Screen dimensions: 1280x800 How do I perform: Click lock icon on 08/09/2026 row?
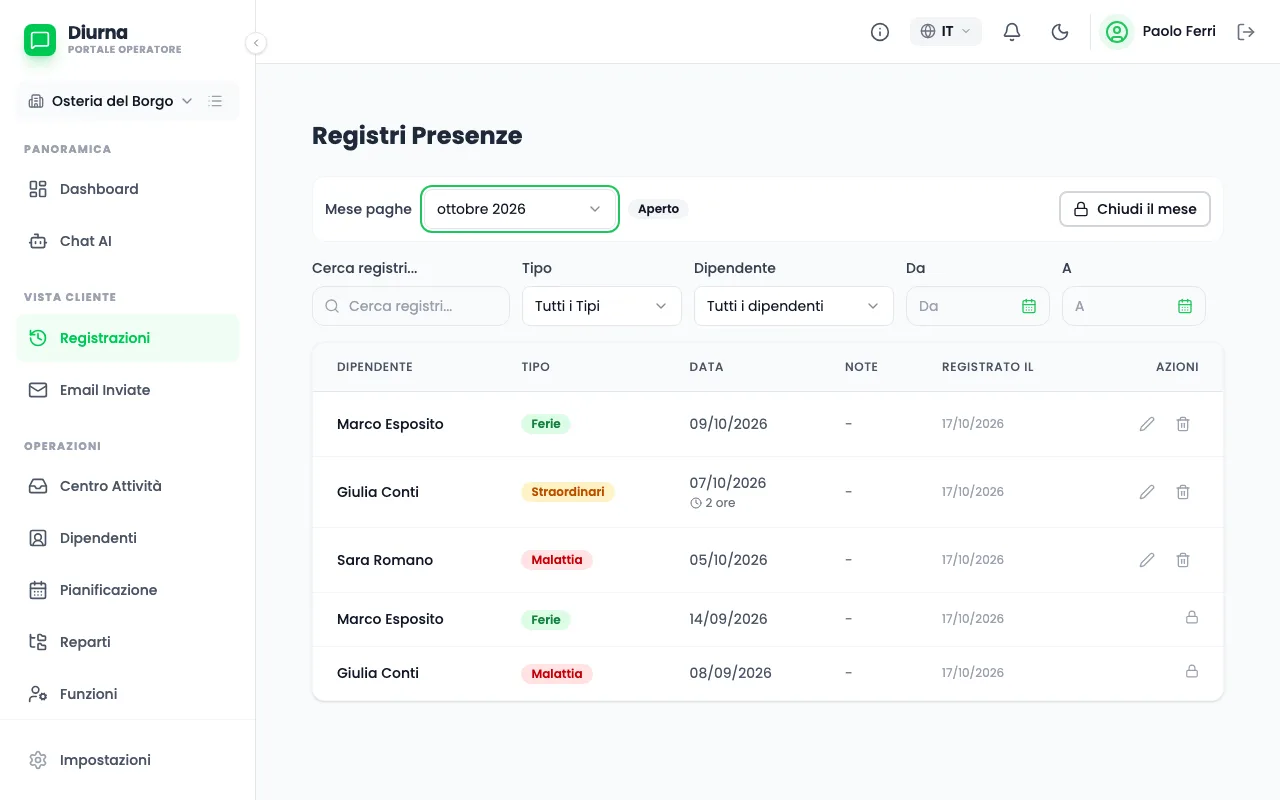click(1192, 672)
